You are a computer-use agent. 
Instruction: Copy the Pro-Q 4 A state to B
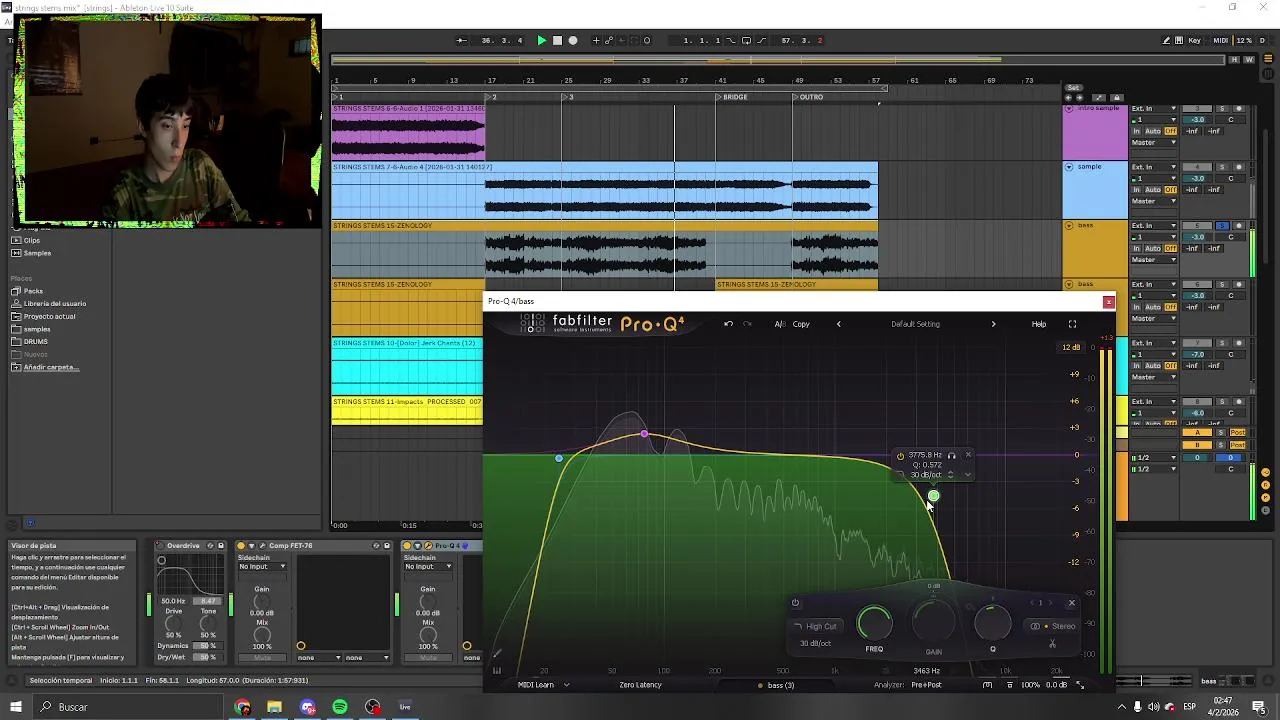click(x=801, y=324)
